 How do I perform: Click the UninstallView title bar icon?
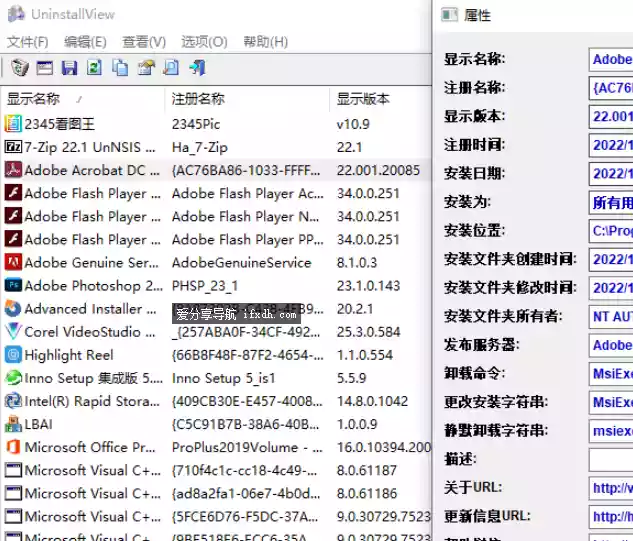pos(16,14)
